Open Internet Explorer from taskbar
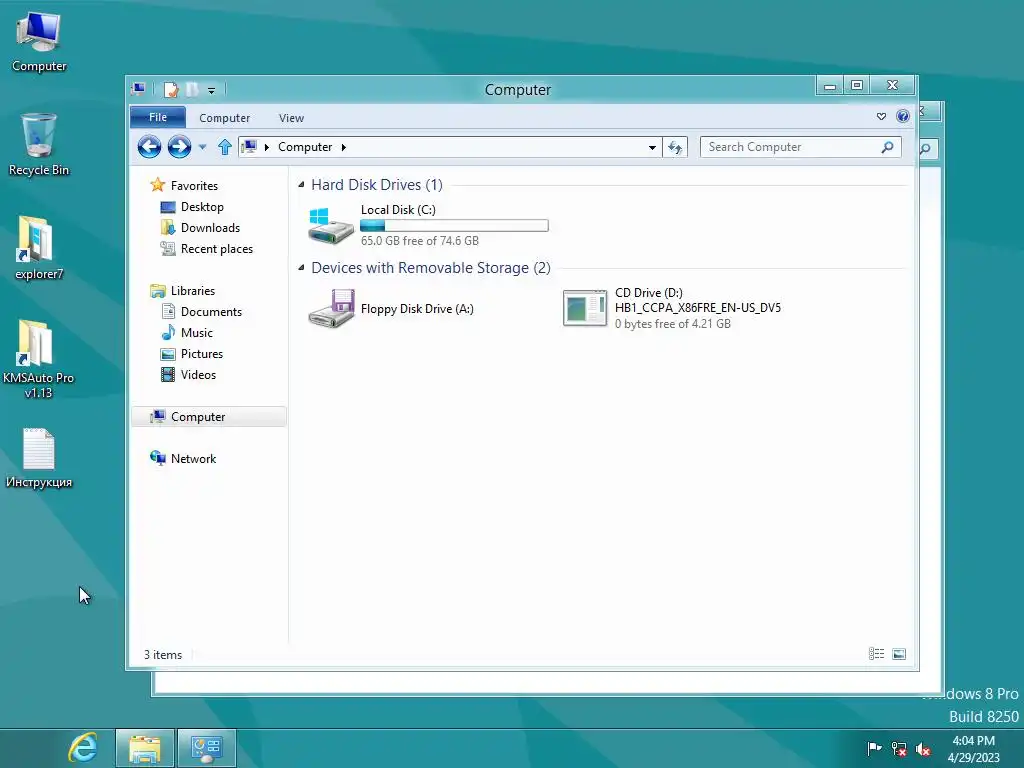The width and height of the screenshot is (1024, 768). tap(82, 748)
